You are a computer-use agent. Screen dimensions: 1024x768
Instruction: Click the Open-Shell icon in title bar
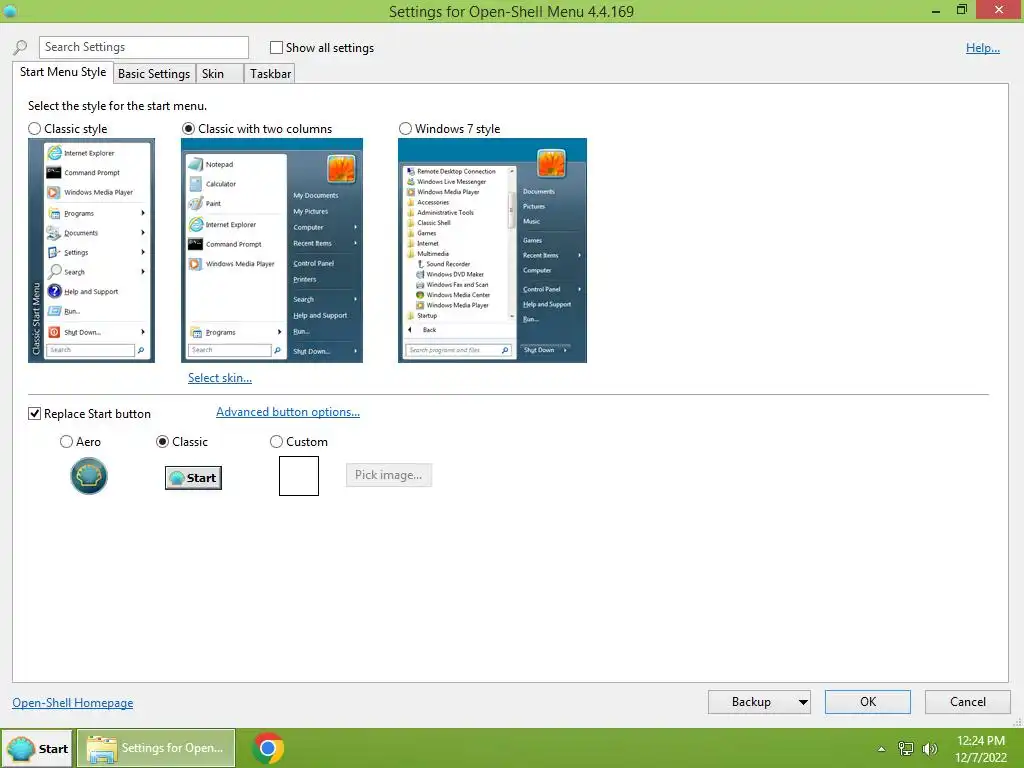pos(10,11)
